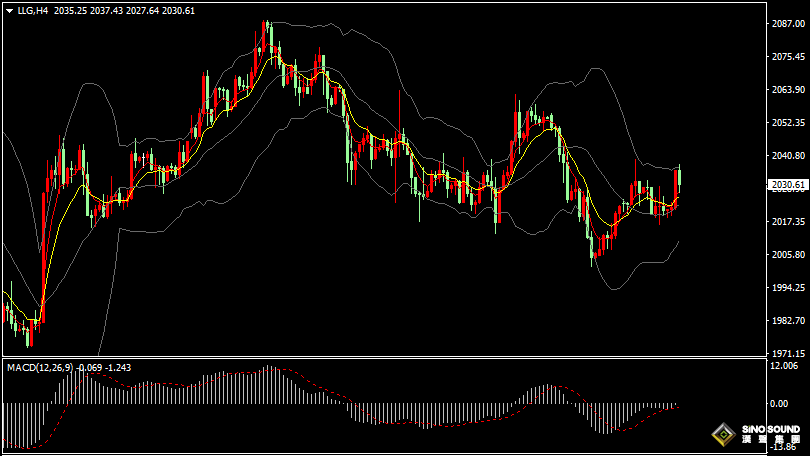Click the 2017.35 price axis label
This screenshot has height=456, width=810.
789,221
